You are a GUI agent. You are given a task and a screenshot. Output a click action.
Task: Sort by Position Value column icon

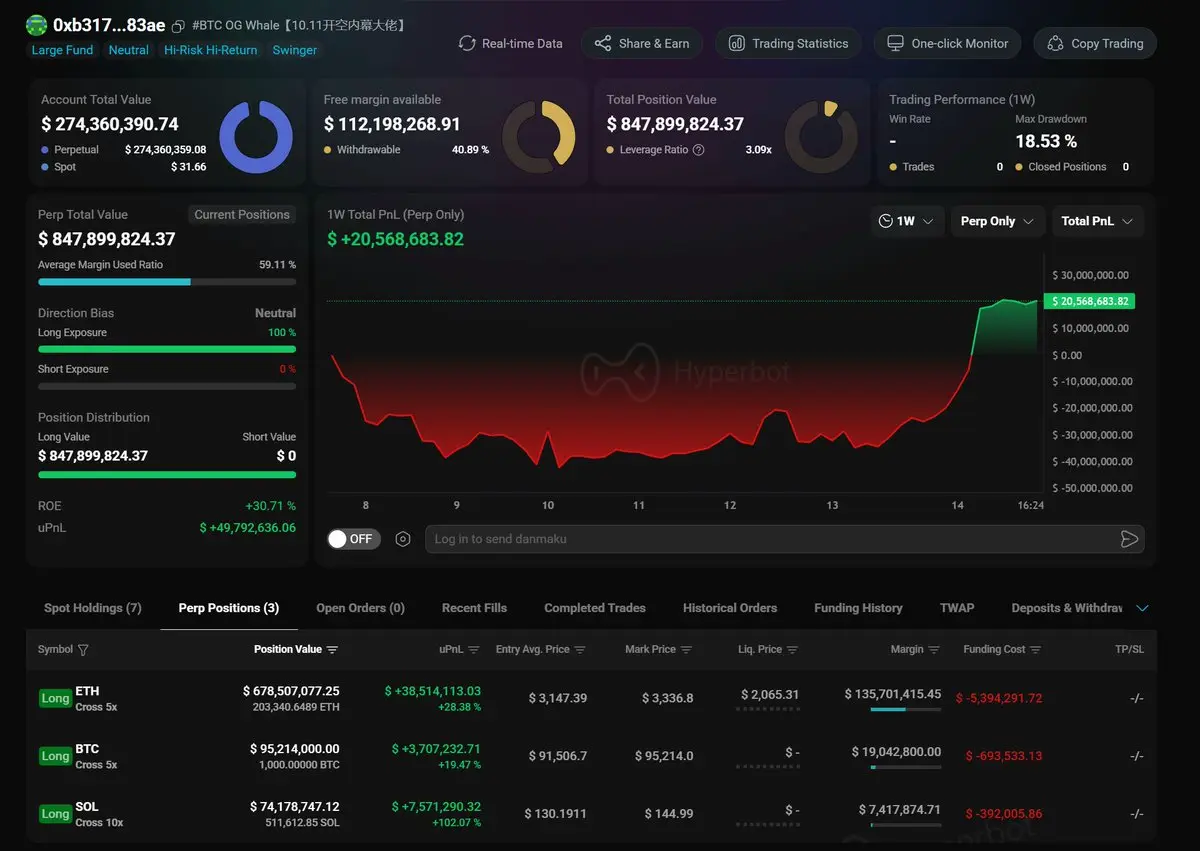tap(332, 650)
